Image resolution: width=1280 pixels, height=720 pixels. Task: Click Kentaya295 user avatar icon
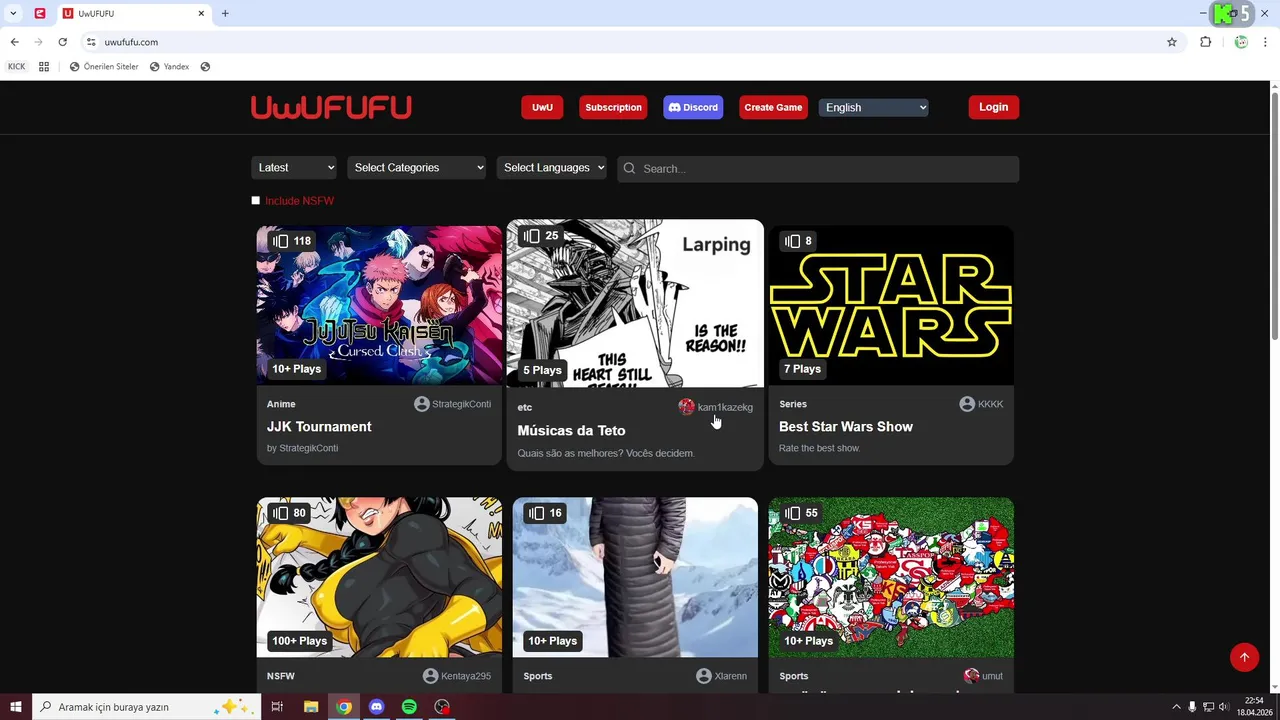coord(431,676)
